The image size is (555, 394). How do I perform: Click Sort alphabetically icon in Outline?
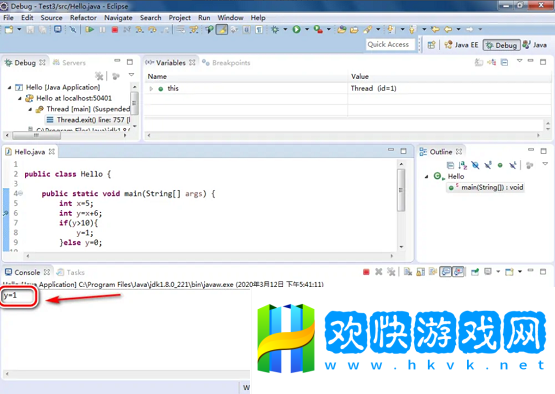pyautogui.click(x=463, y=165)
